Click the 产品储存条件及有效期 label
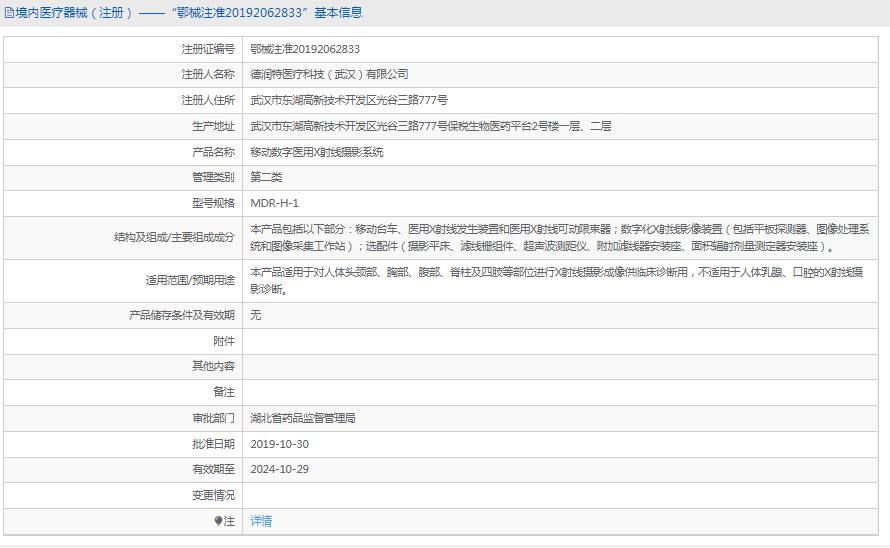Image resolution: width=890 pixels, height=548 pixels. coord(182,315)
